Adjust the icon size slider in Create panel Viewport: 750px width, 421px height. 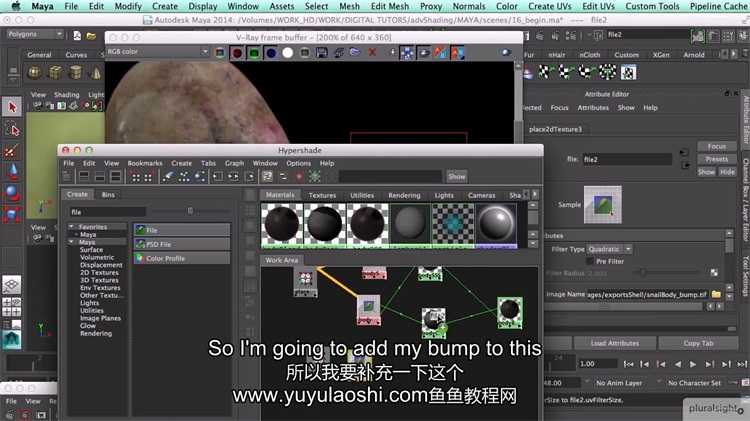(190, 211)
